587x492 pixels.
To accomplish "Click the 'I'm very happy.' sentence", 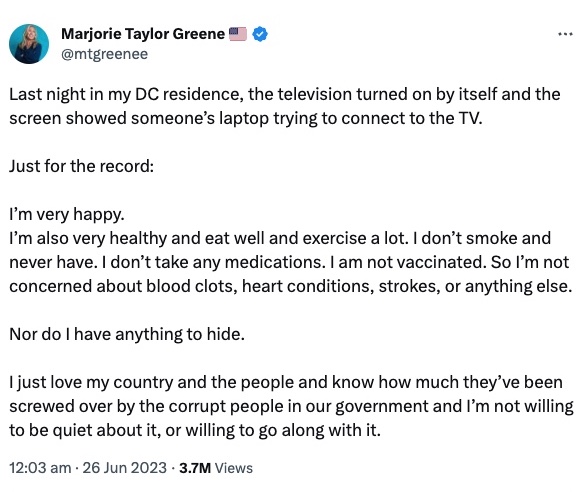I will (x=67, y=214).
